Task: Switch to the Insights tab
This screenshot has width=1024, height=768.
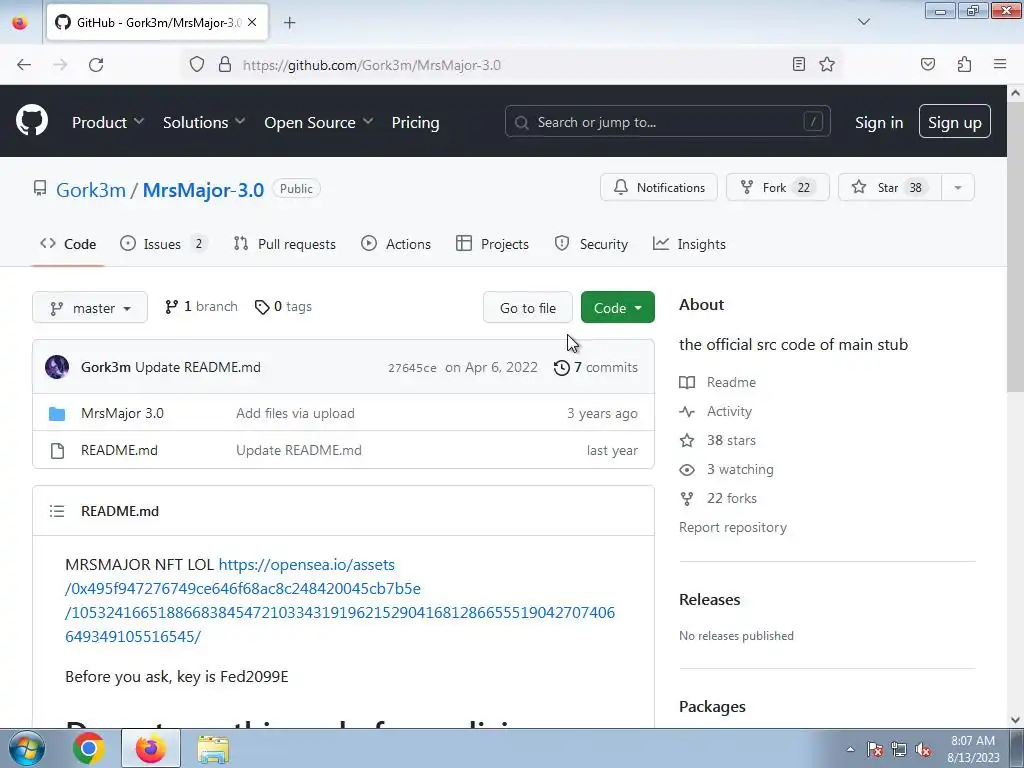Action: coord(689,244)
